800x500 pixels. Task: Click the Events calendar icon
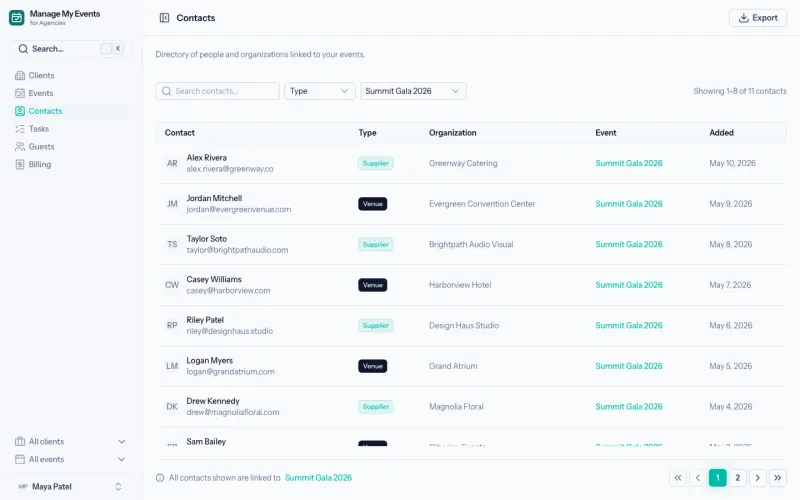coord(20,93)
